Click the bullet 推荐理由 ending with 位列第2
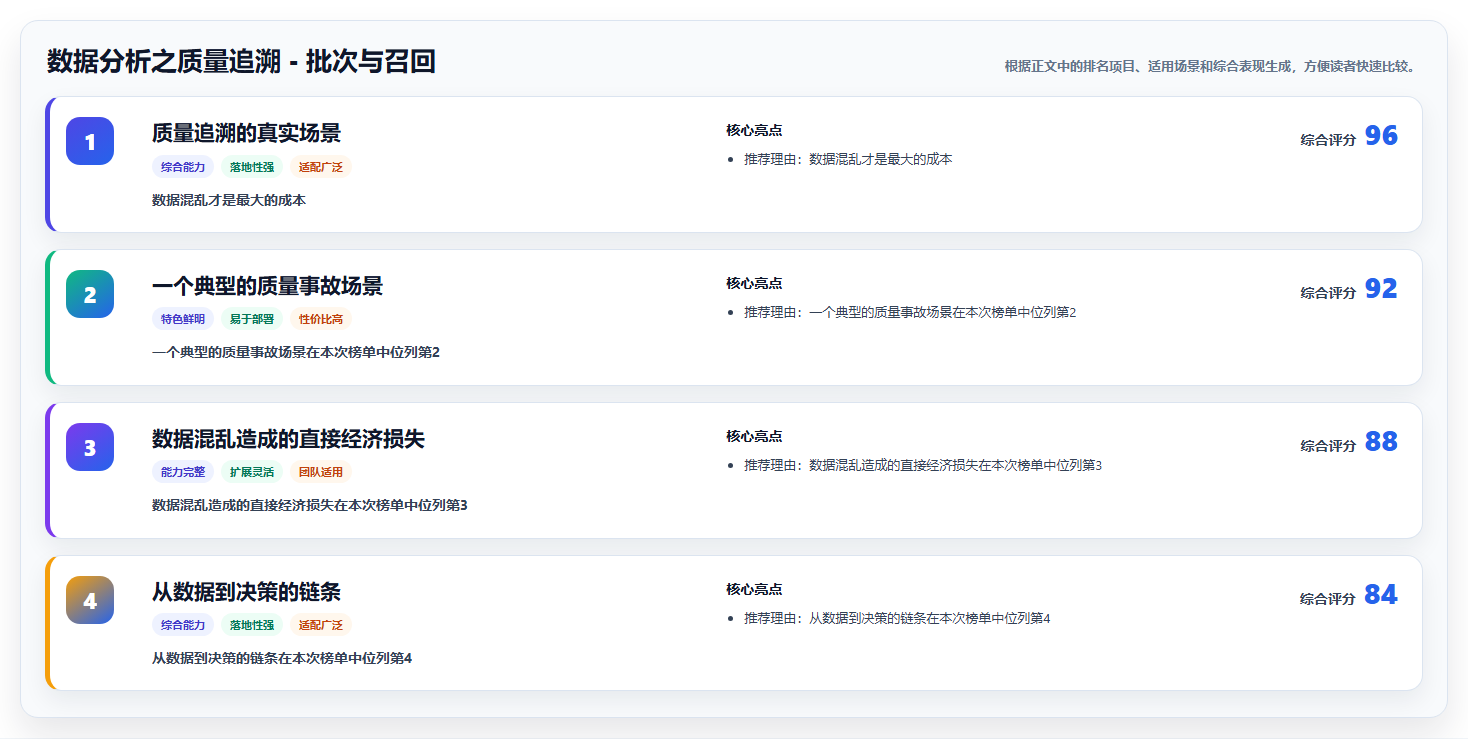Image resolution: width=1468 pixels, height=739 pixels. click(x=910, y=312)
